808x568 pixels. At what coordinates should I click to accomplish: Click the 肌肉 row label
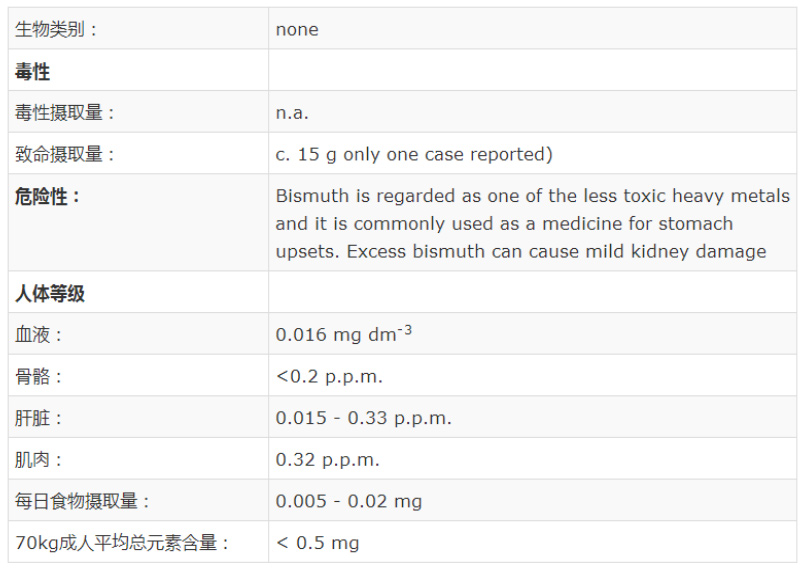pyautogui.click(x=38, y=460)
